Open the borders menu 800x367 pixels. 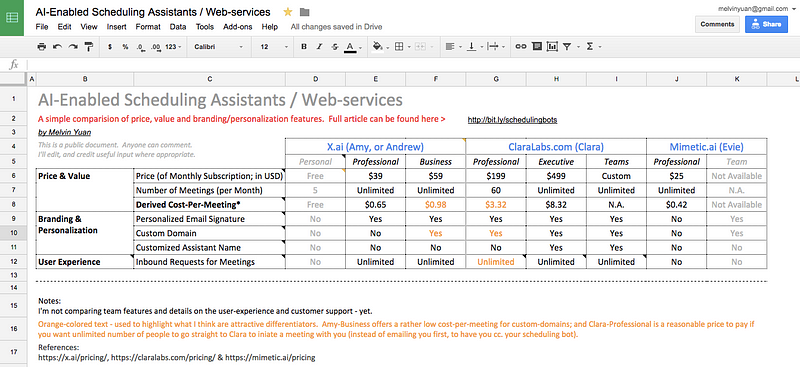[x=399, y=46]
